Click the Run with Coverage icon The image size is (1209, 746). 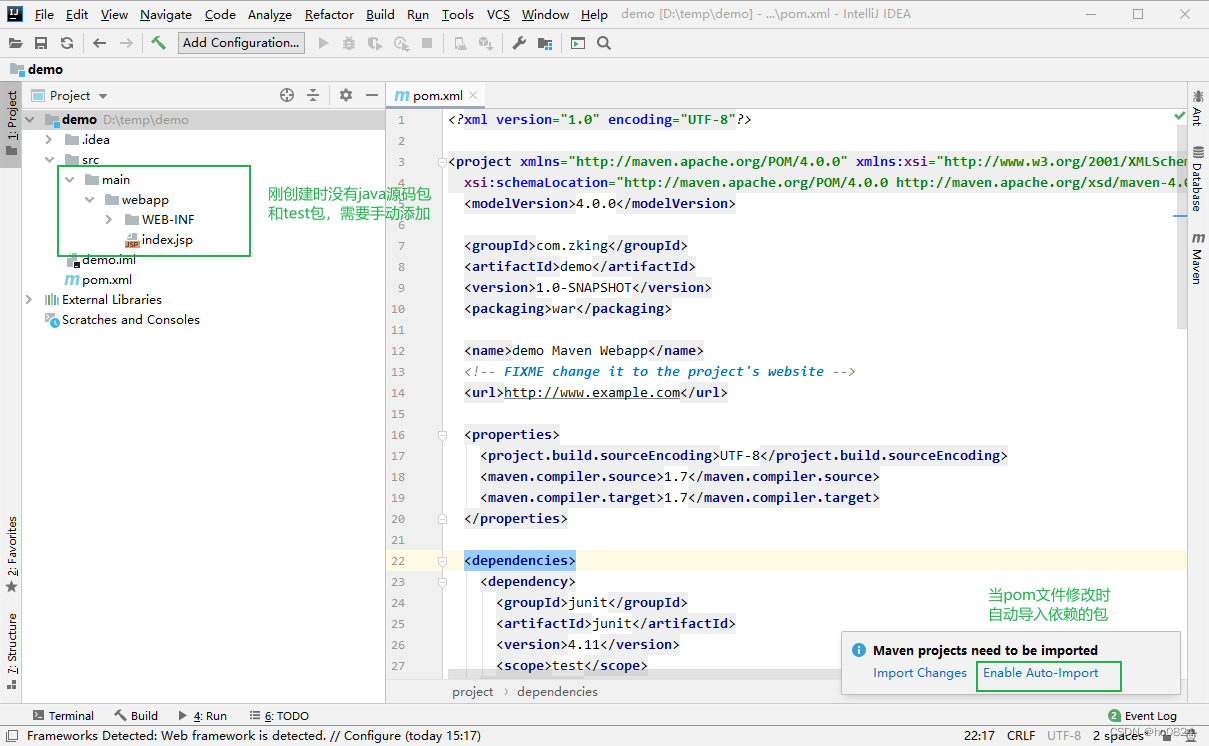[375, 43]
